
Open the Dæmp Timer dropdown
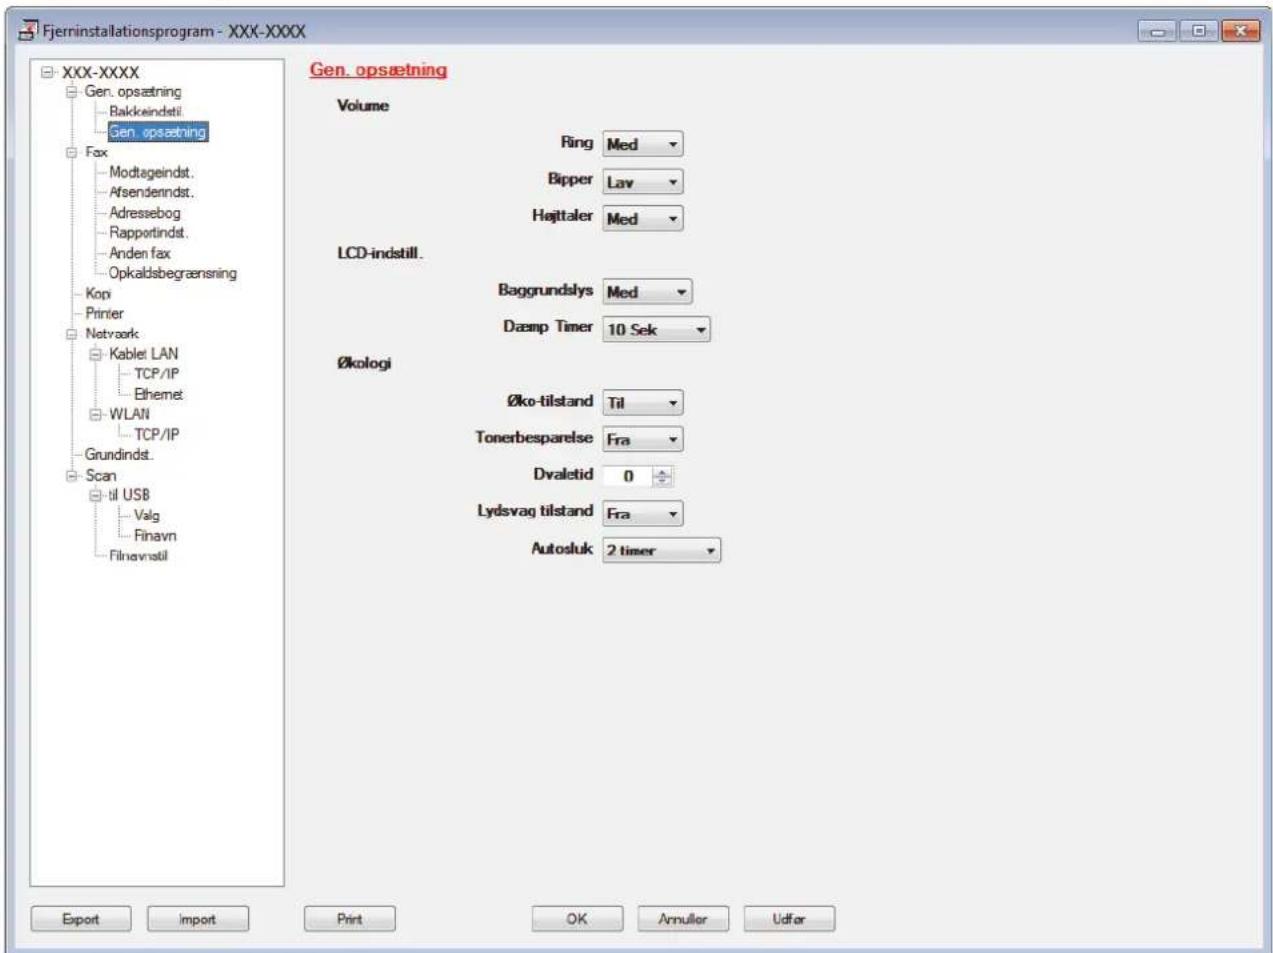coord(656,329)
